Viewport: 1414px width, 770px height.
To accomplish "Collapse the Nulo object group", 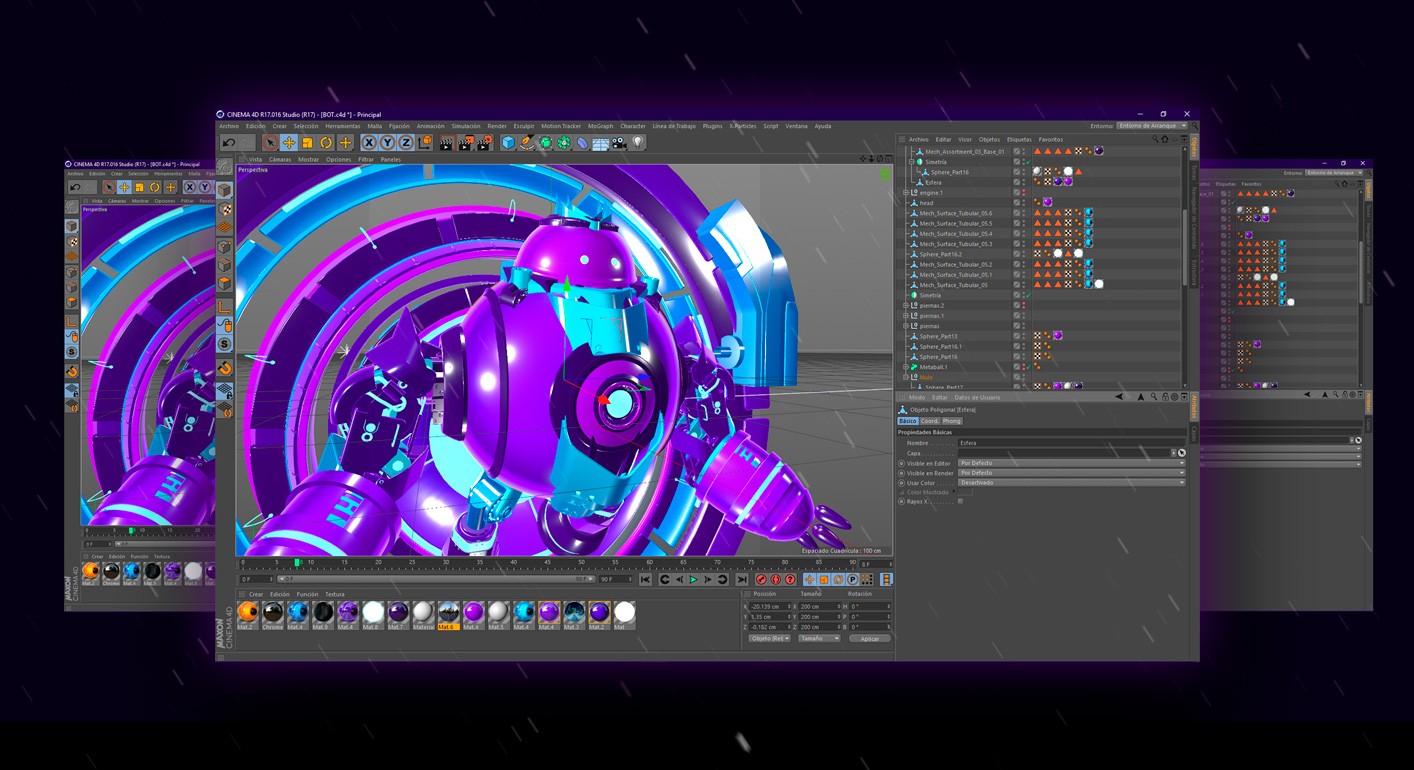I will point(905,377).
